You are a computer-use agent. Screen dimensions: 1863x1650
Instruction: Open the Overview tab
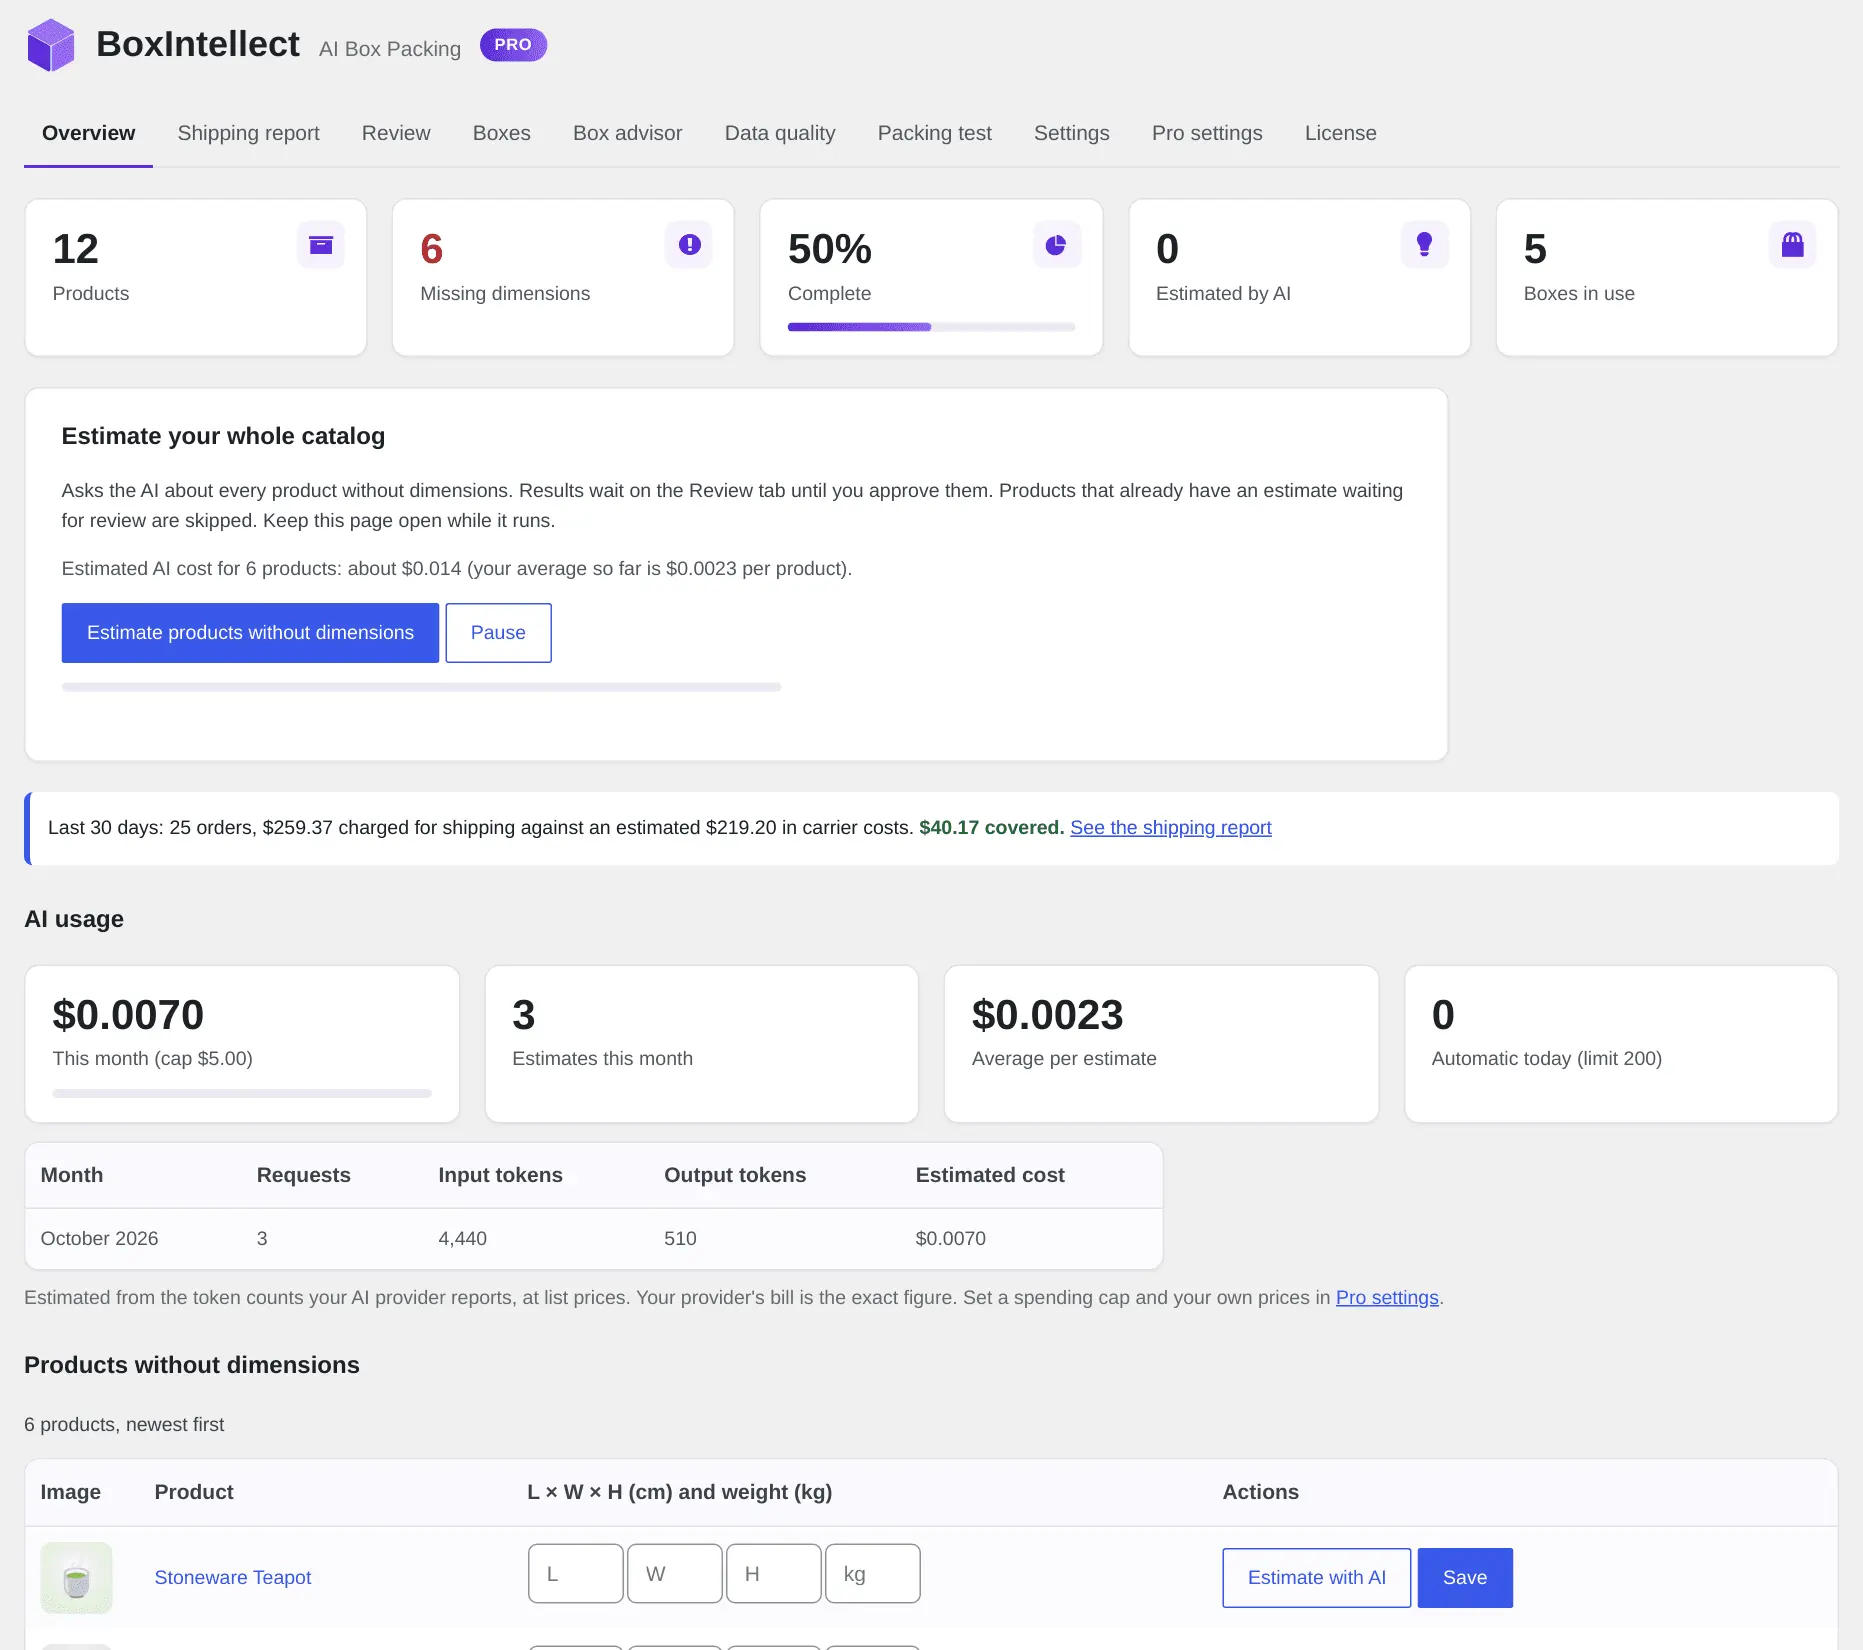pos(88,133)
